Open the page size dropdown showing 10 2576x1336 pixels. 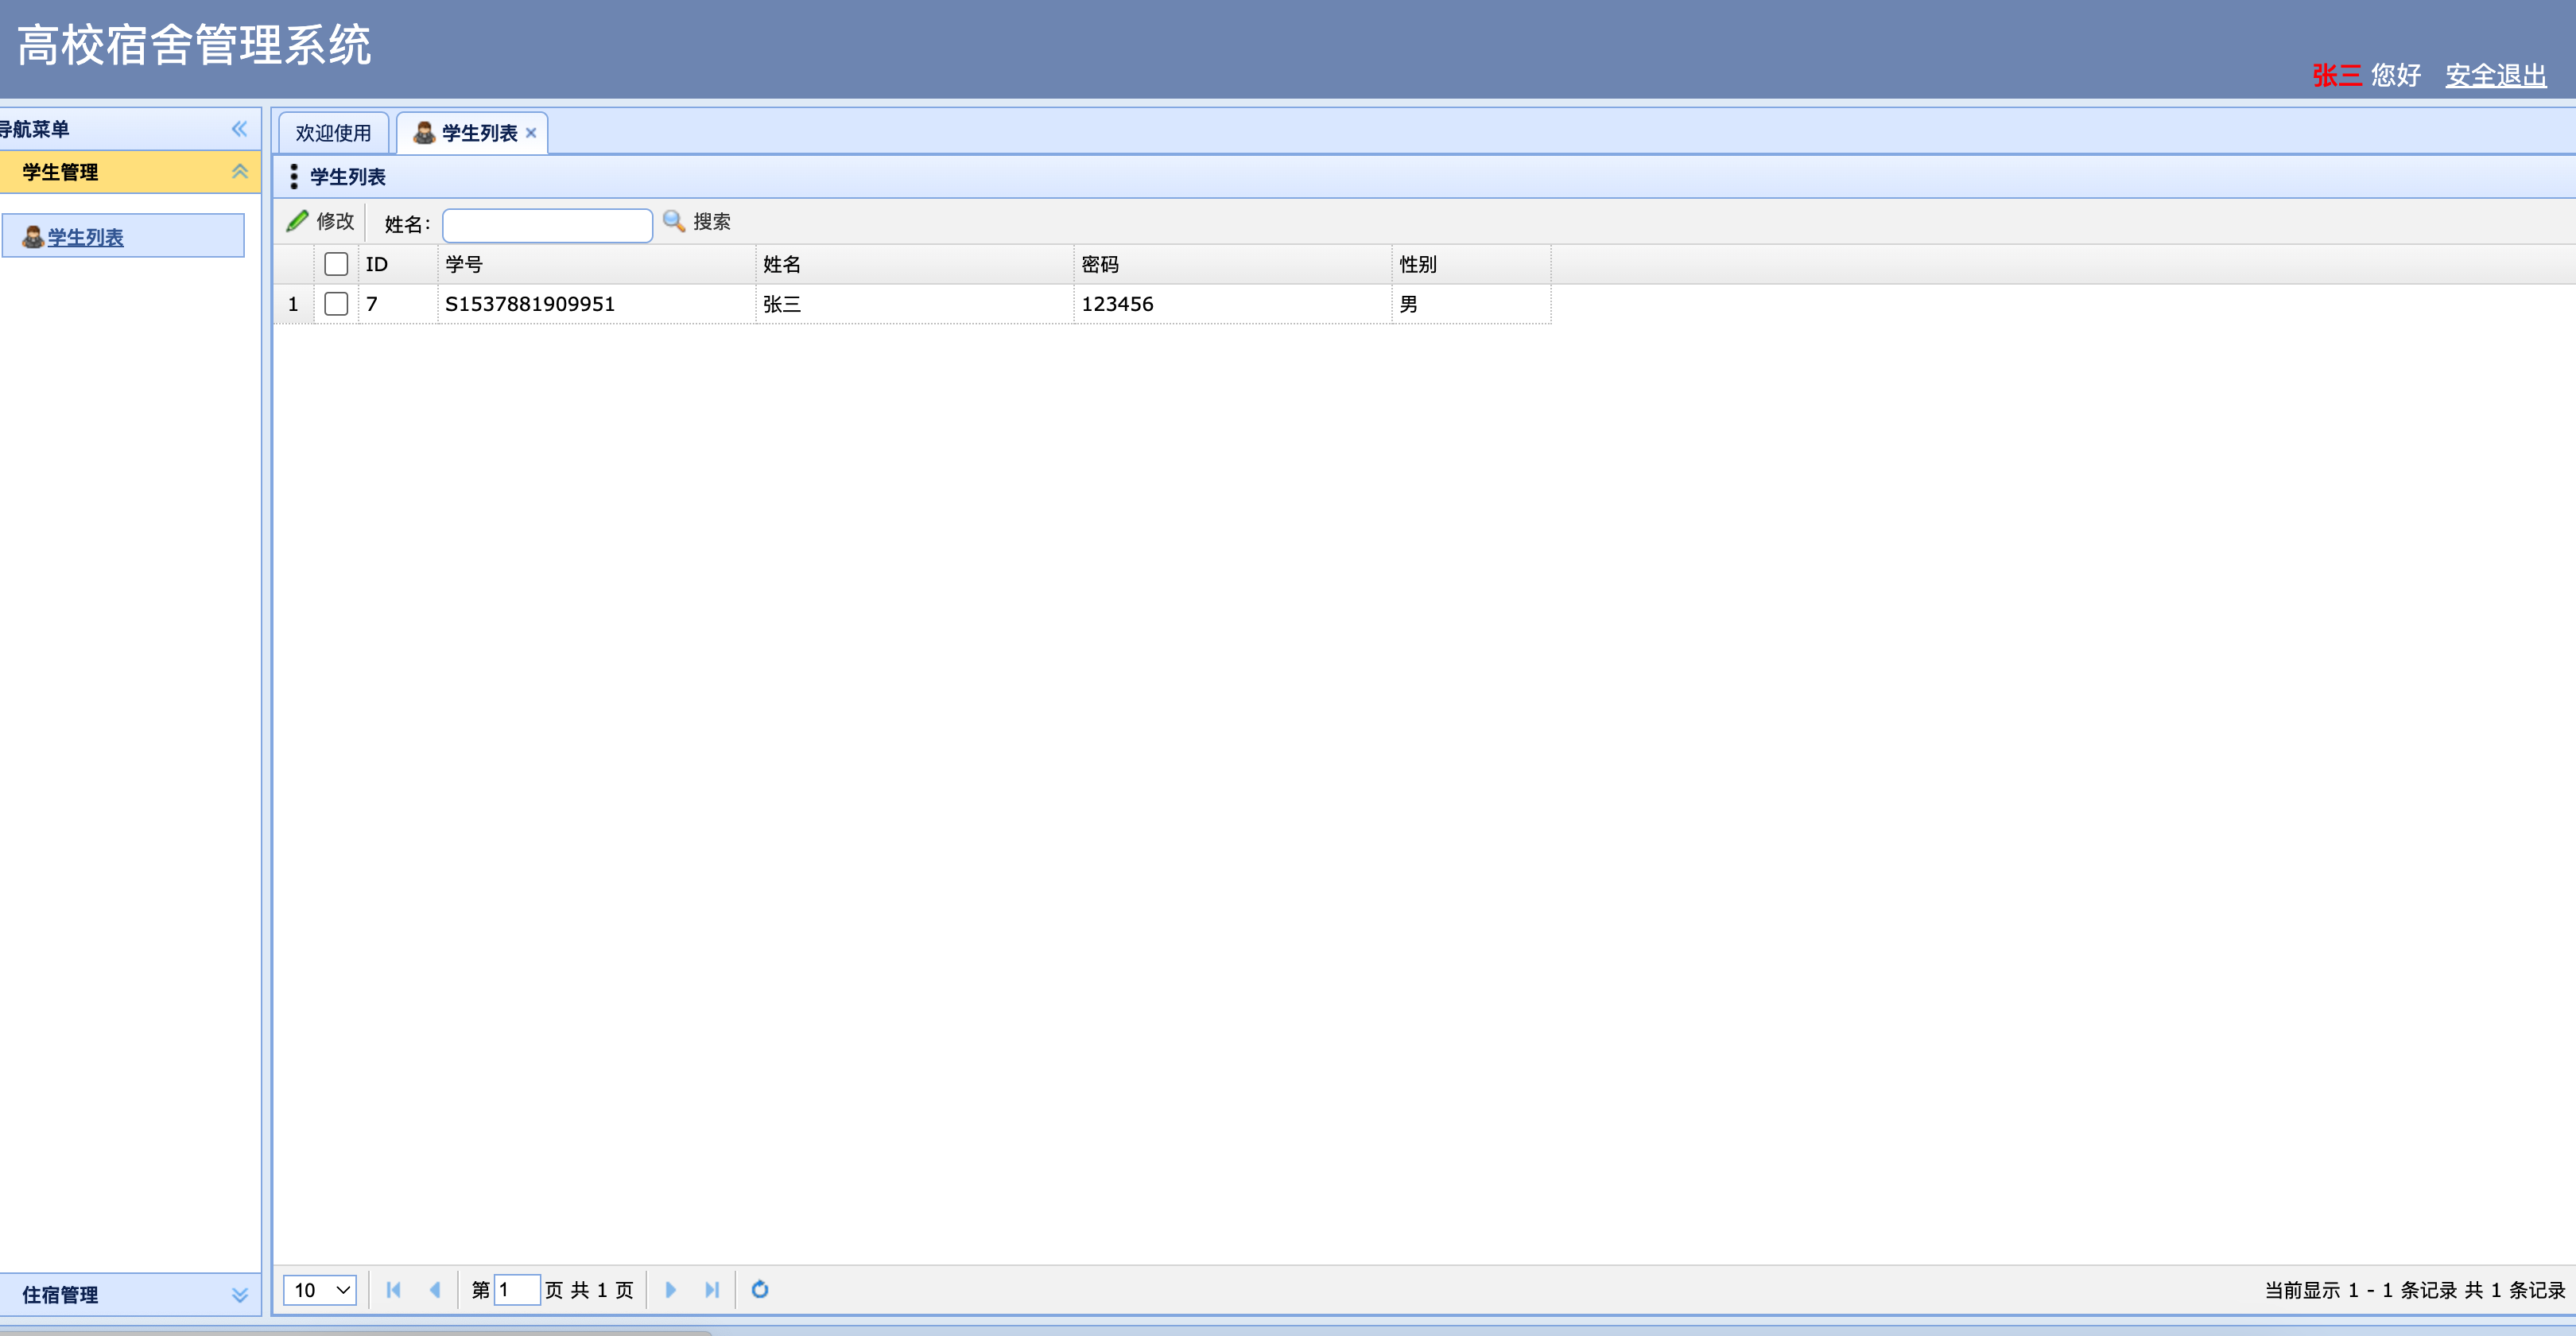(320, 1290)
